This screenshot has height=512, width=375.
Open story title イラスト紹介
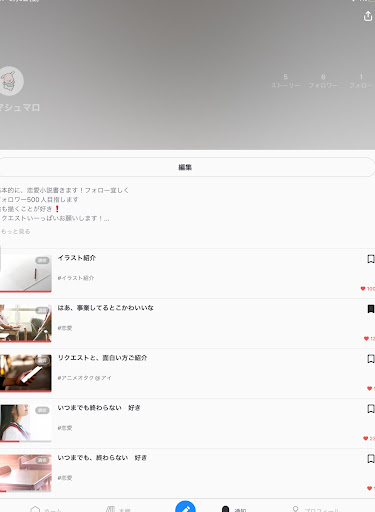(x=77, y=258)
